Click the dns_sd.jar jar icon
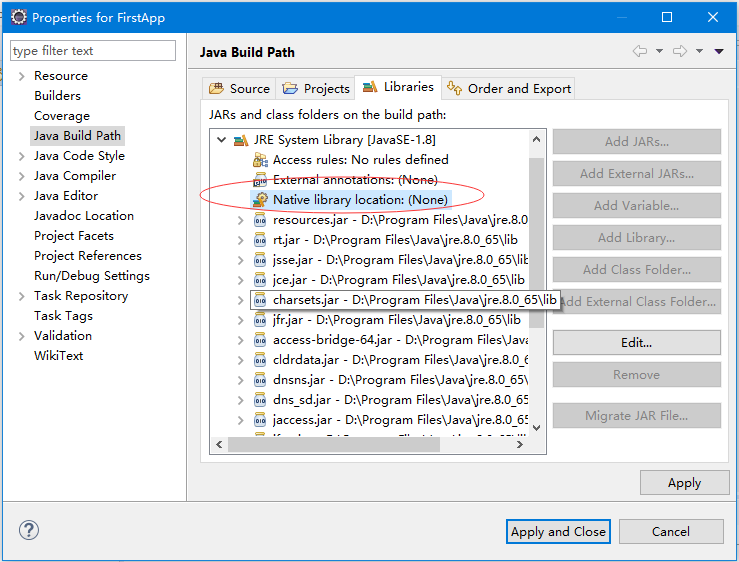Image resolution: width=739 pixels, height=562 pixels. pos(260,400)
